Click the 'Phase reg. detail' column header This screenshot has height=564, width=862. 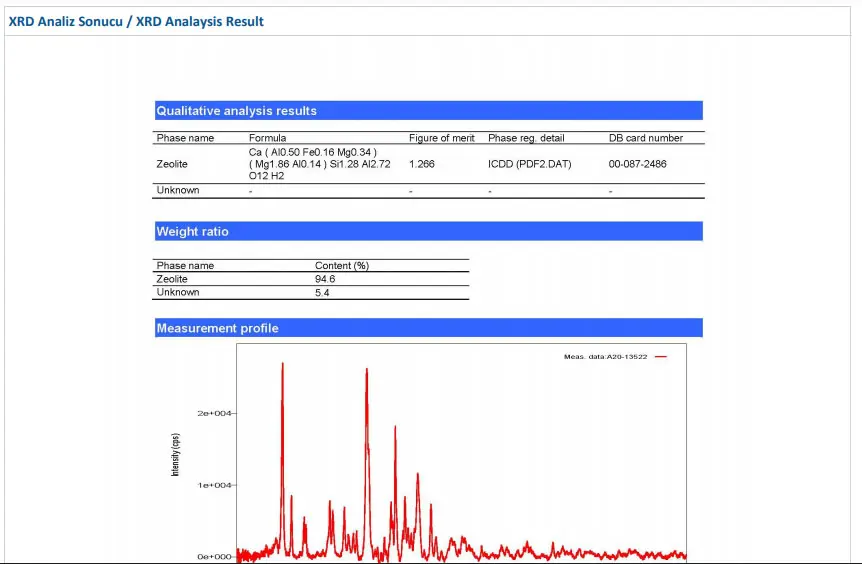coord(526,138)
